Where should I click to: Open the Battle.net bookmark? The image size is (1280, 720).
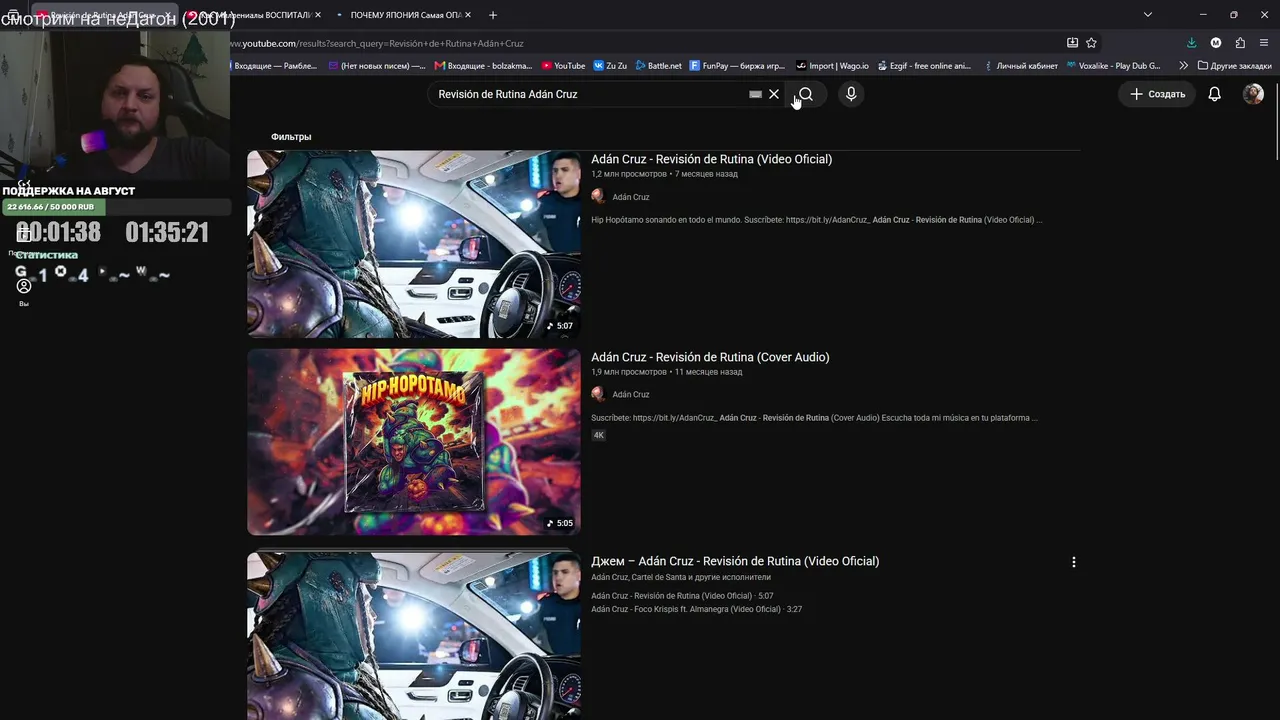[658, 66]
